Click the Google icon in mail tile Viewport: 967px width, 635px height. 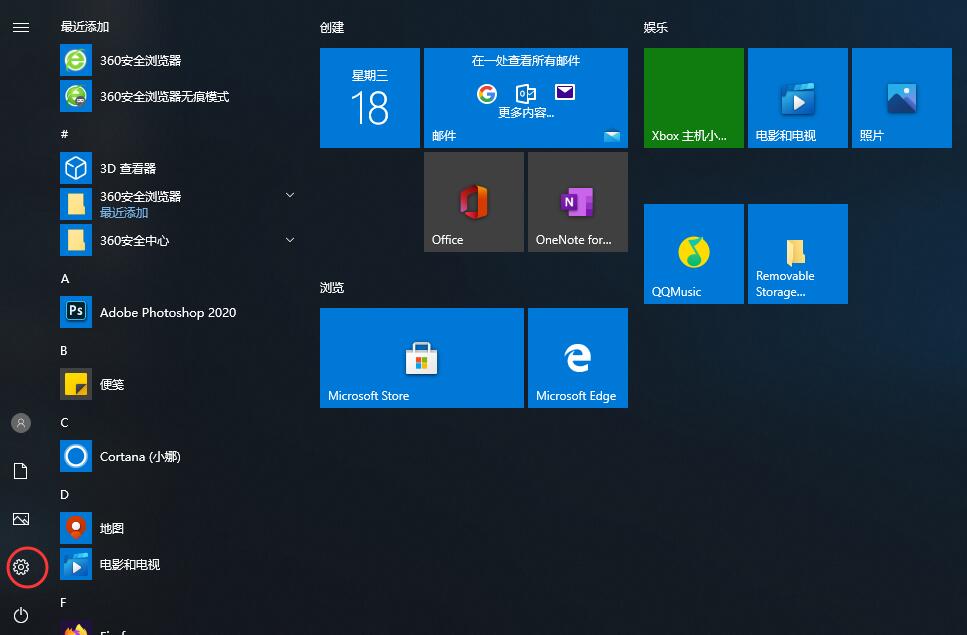coord(487,94)
